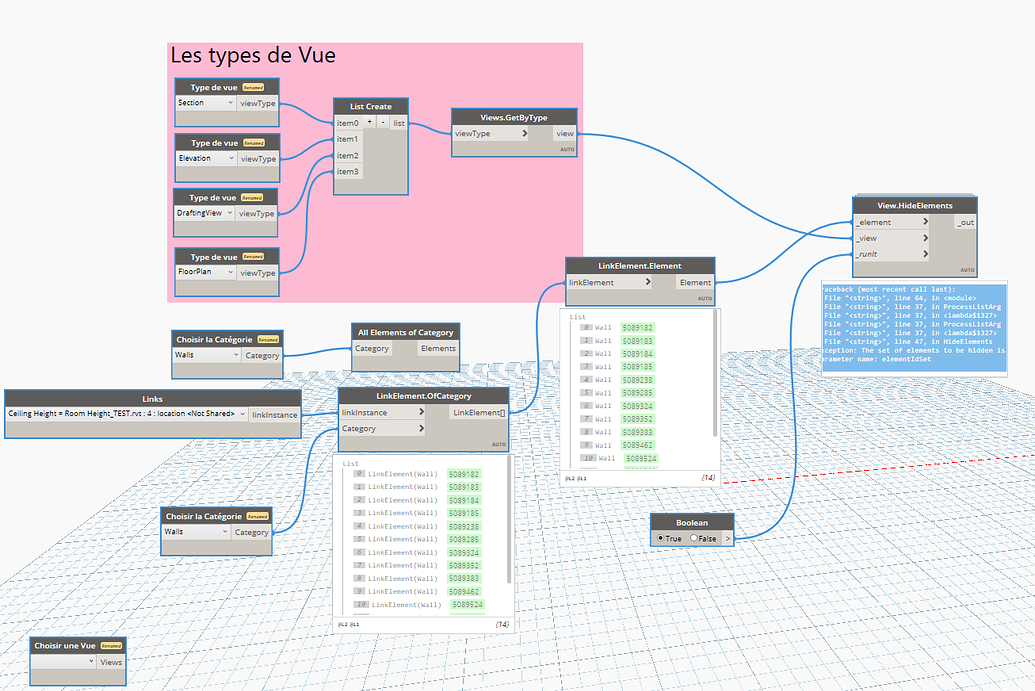This screenshot has width=1035, height=691.
Task: Click the - button on List Create
Action: coord(383,122)
